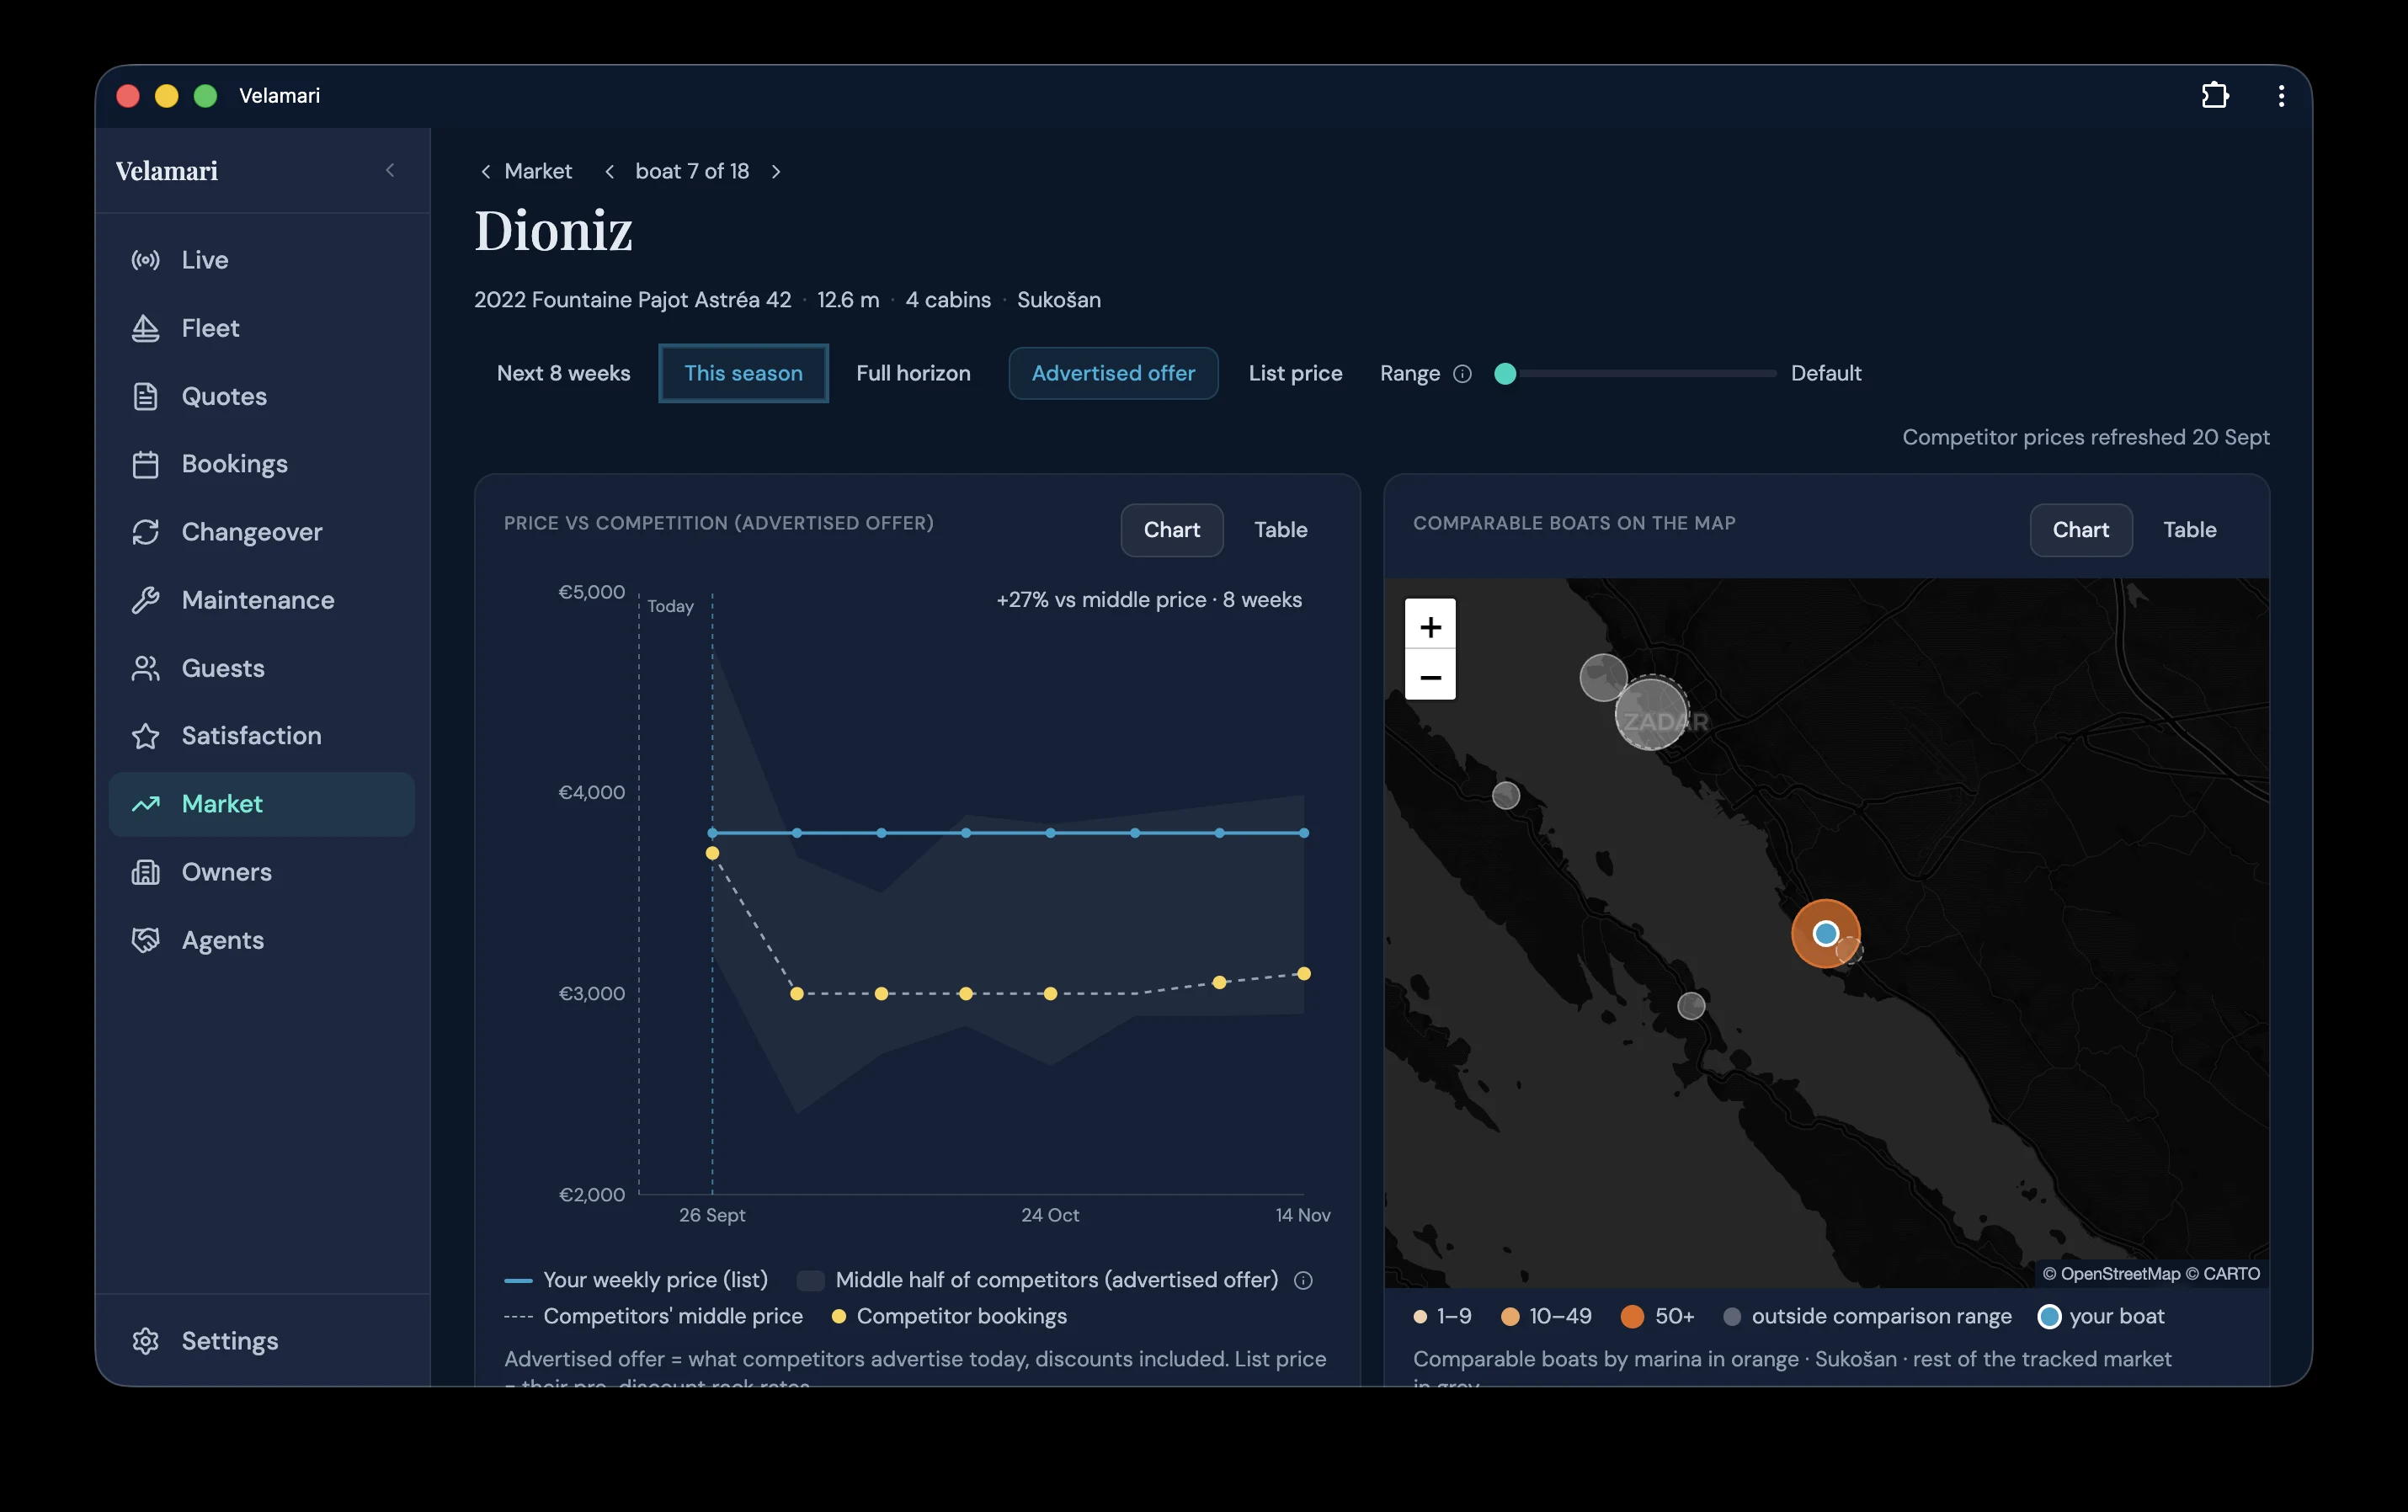Click the Quotes document icon
The height and width of the screenshot is (1512, 2408).
pyautogui.click(x=146, y=396)
